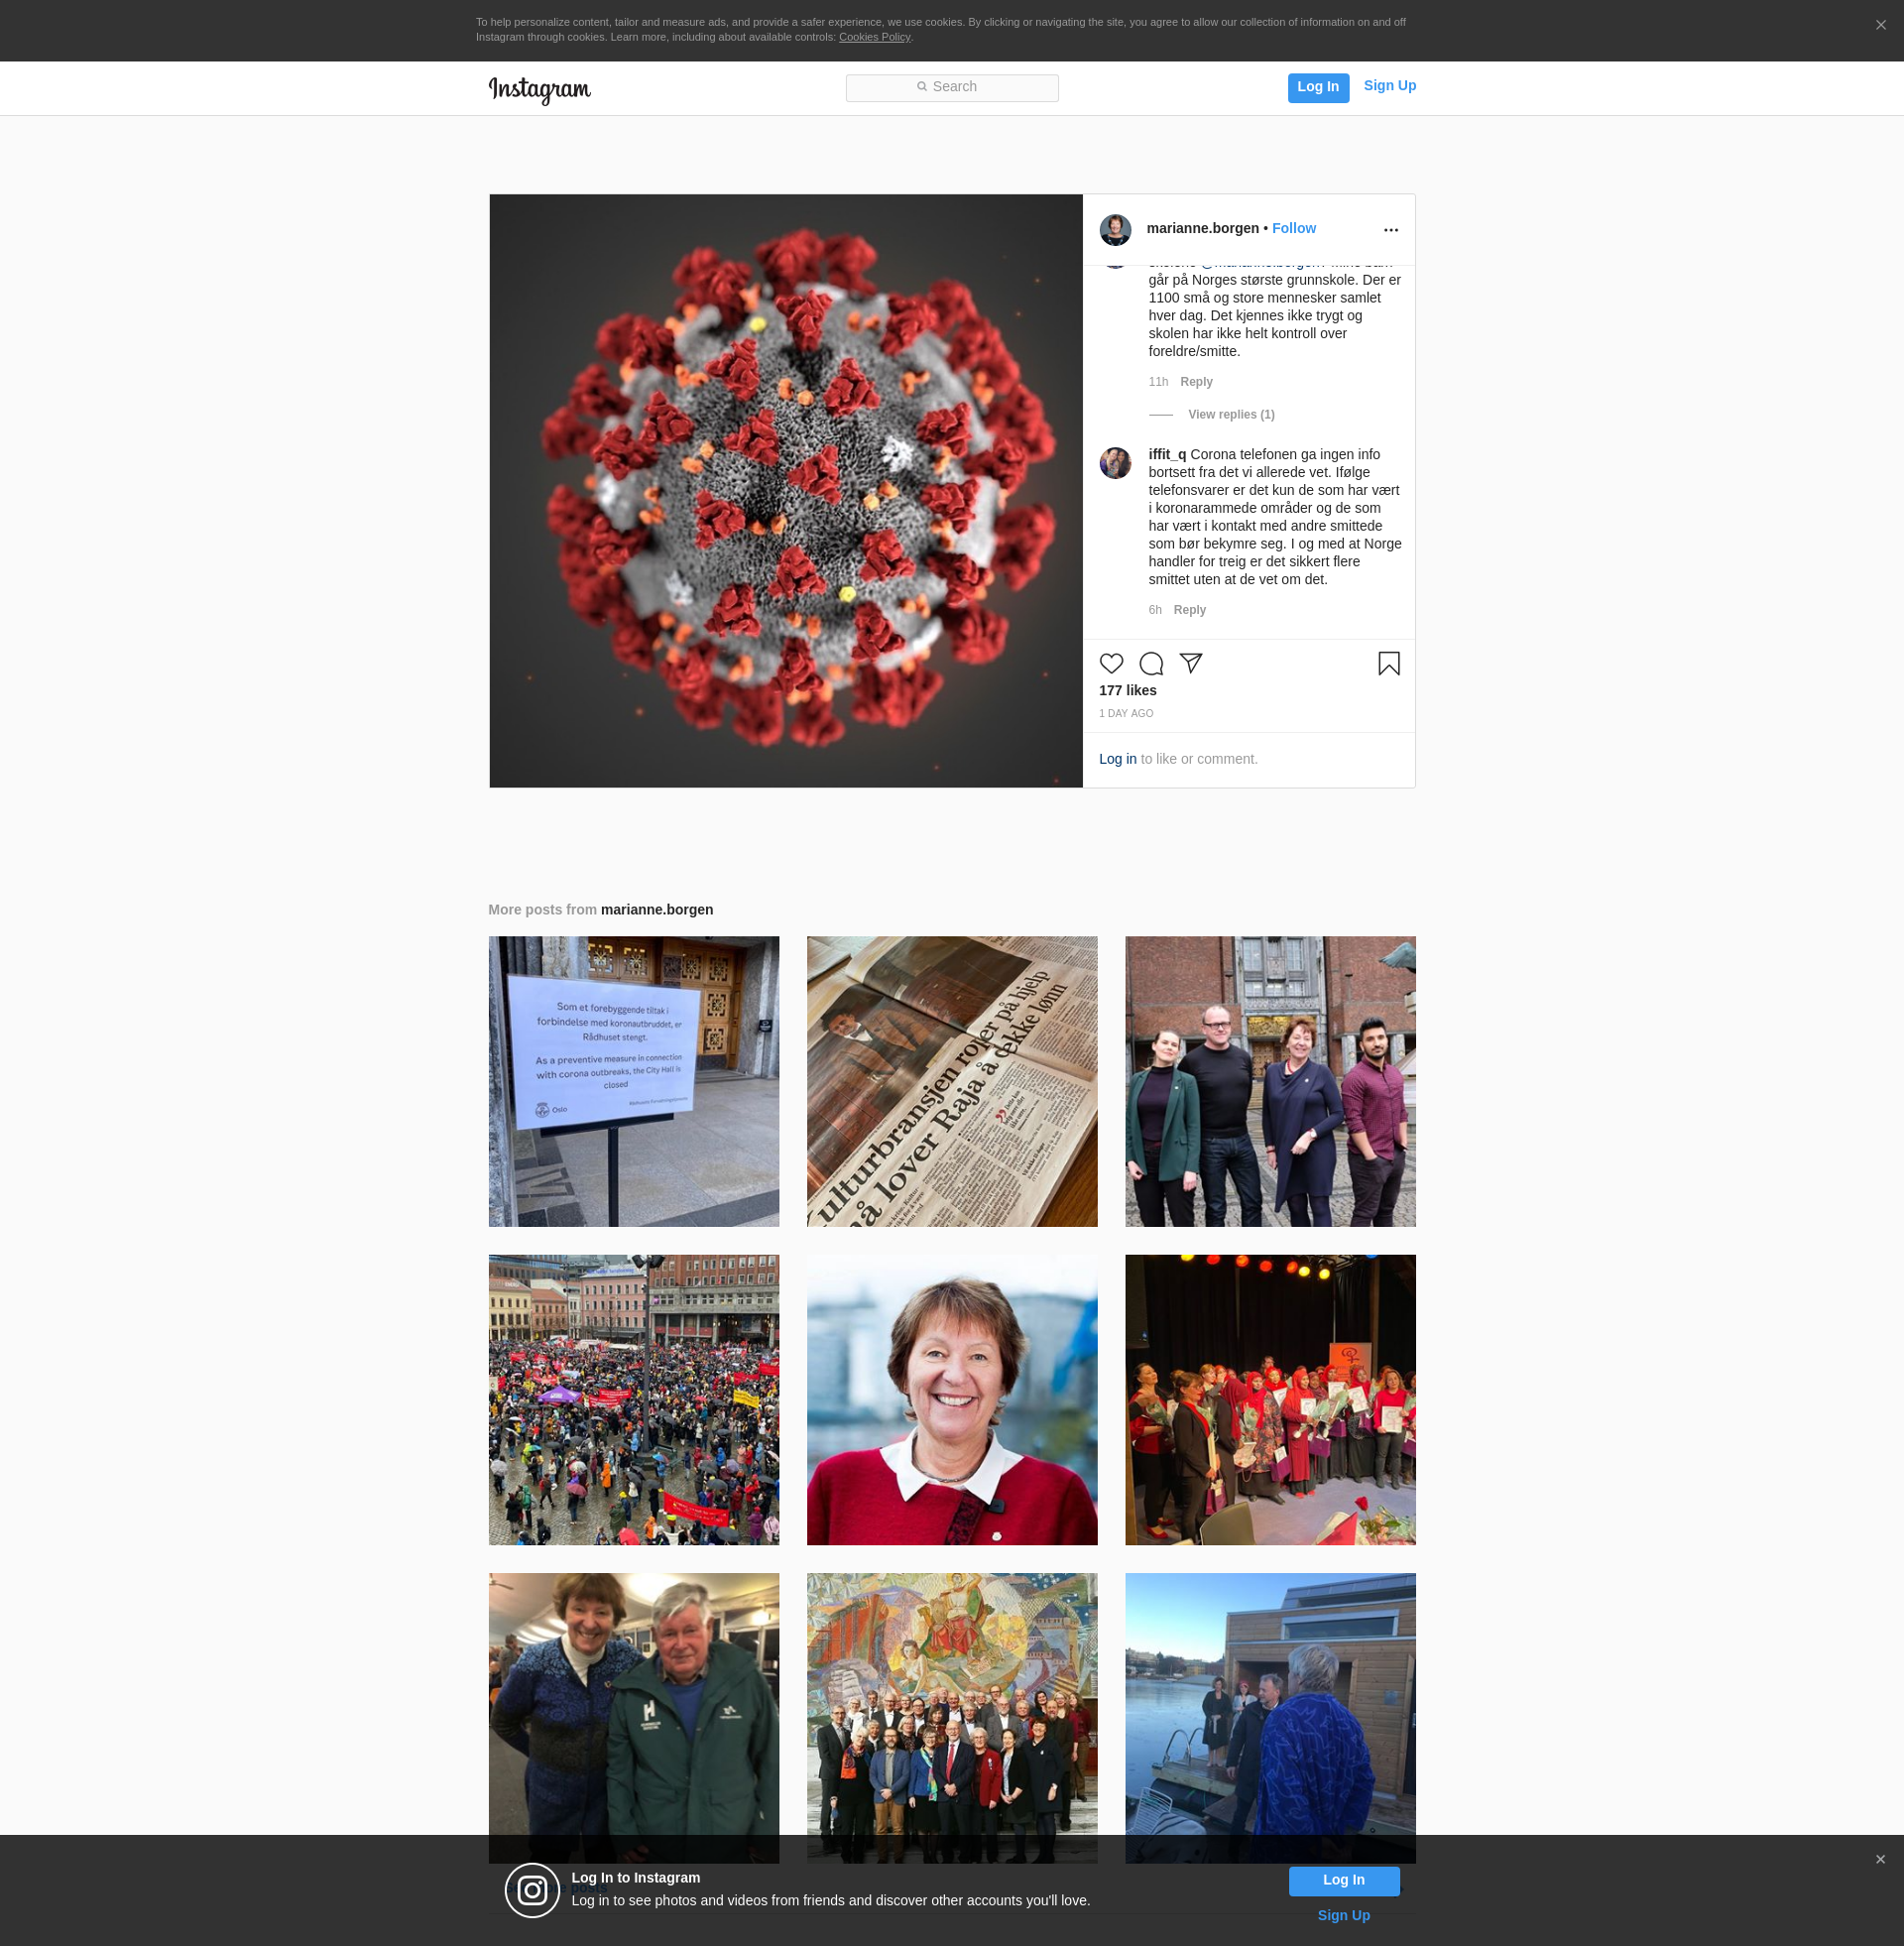This screenshot has height=1946, width=1904.
Task: Open marianne.borgen link in More posts heading
Action: click(x=656, y=909)
